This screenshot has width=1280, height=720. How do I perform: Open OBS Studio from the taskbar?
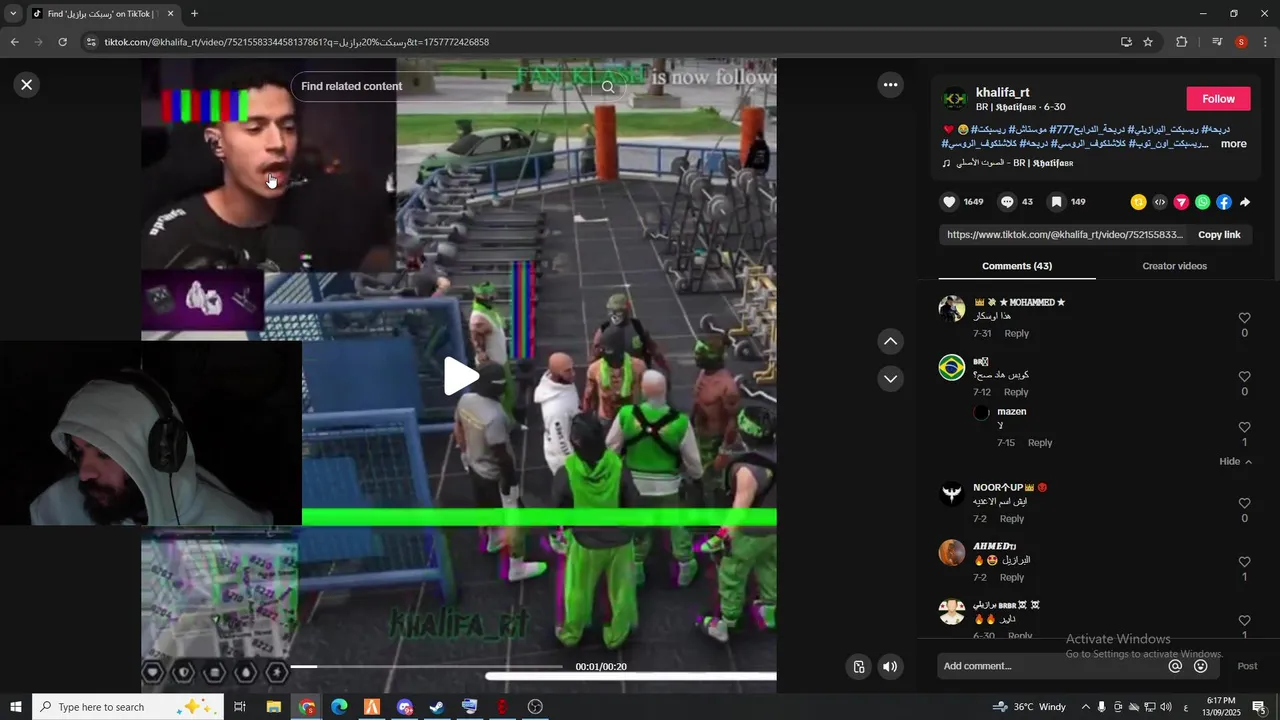[x=535, y=707]
